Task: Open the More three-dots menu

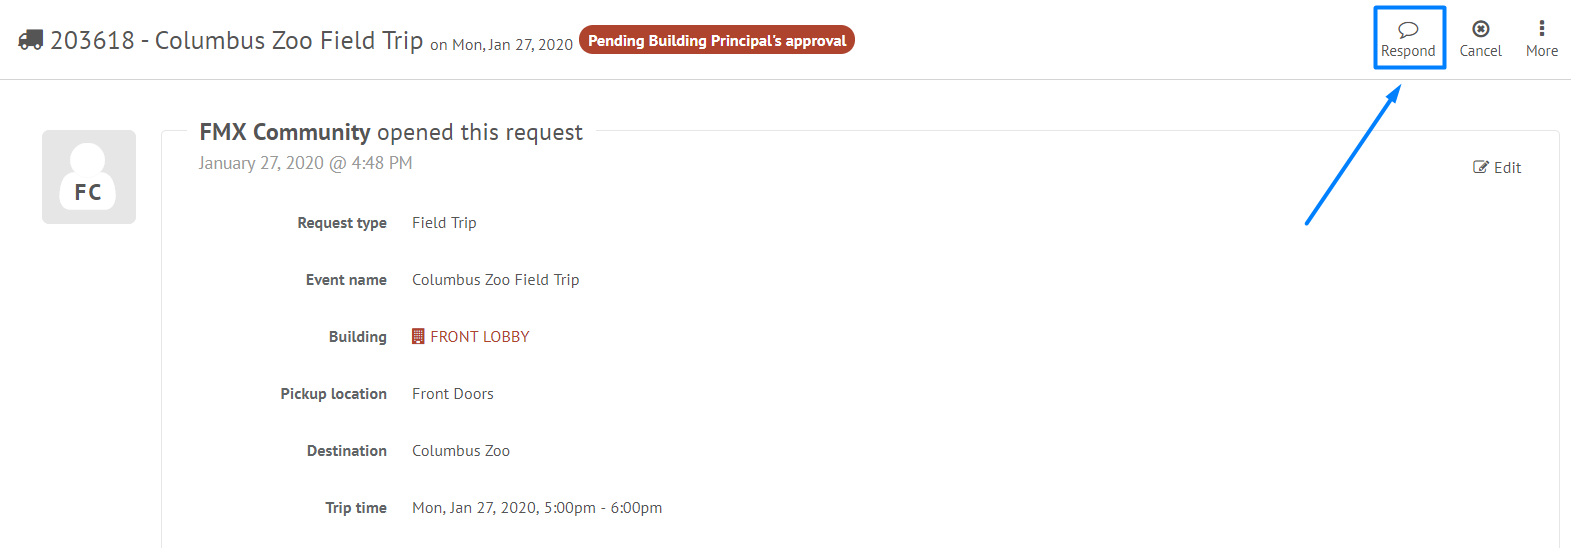Action: (x=1542, y=28)
